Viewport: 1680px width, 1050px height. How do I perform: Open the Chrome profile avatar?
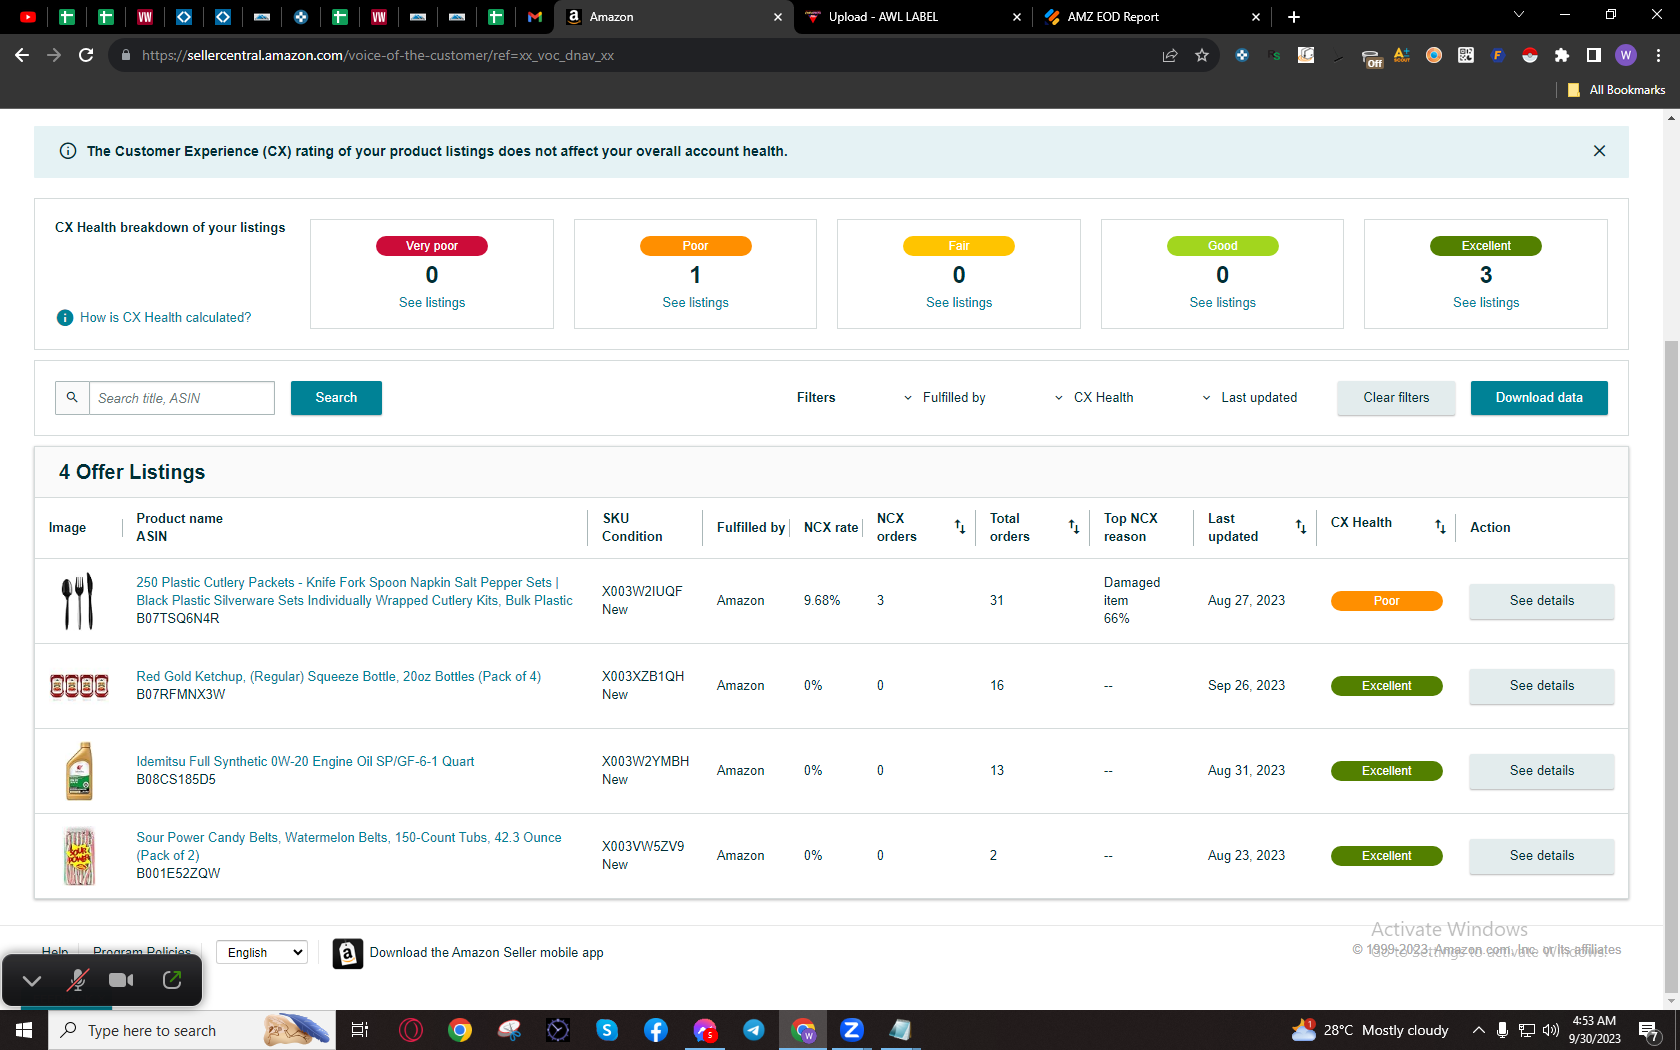pos(1626,55)
